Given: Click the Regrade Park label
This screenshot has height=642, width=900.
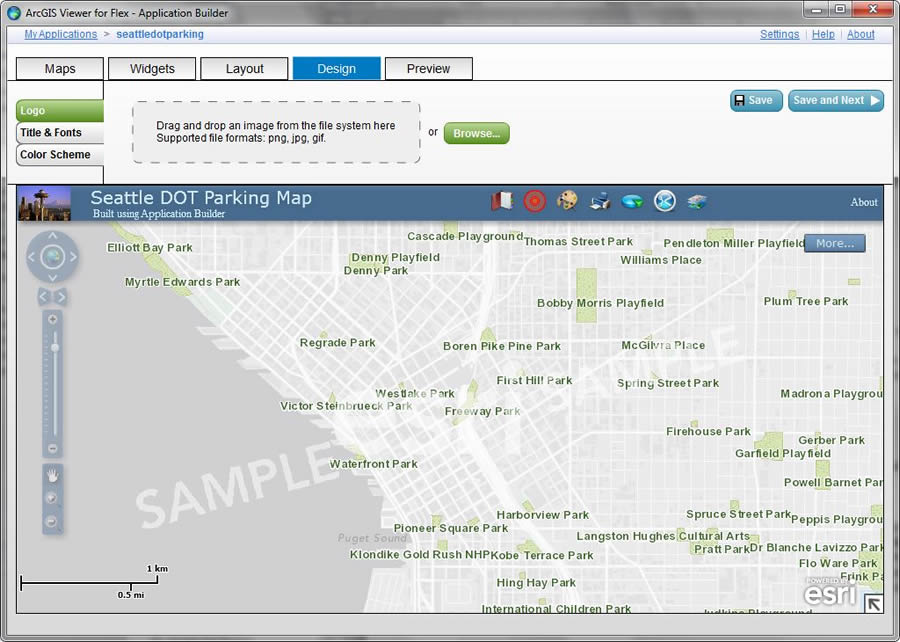Looking at the screenshot, I should pos(338,343).
